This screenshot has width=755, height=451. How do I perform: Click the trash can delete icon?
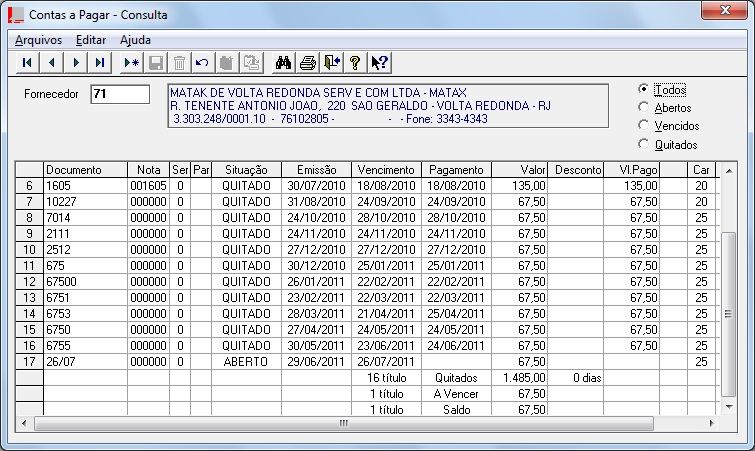coord(179,63)
